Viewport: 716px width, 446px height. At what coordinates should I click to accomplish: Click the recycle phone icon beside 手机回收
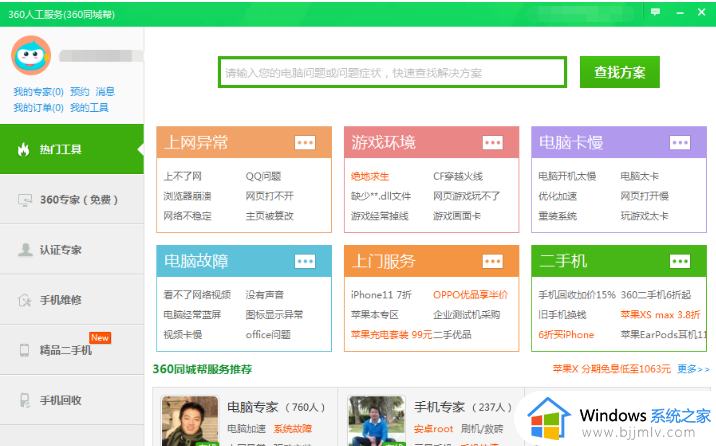[25, 400]
